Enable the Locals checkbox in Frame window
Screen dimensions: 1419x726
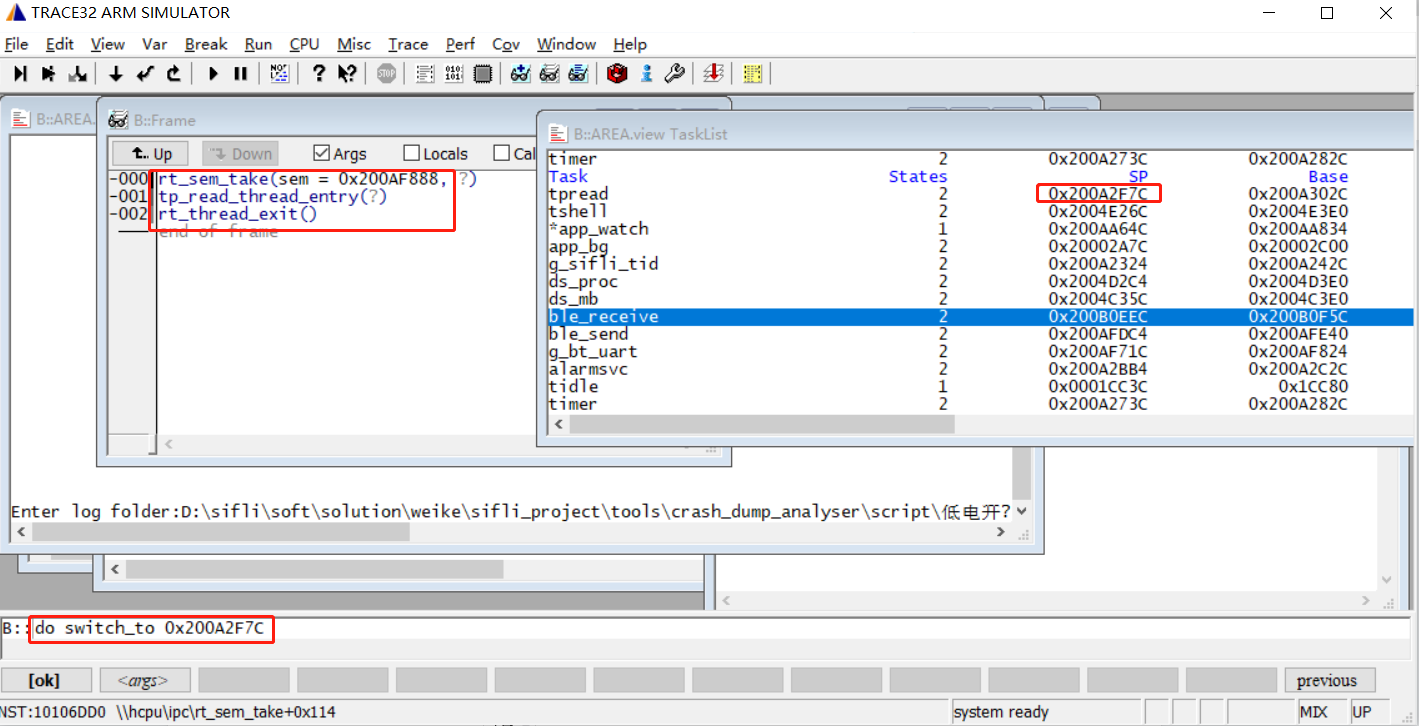(411, 153)
